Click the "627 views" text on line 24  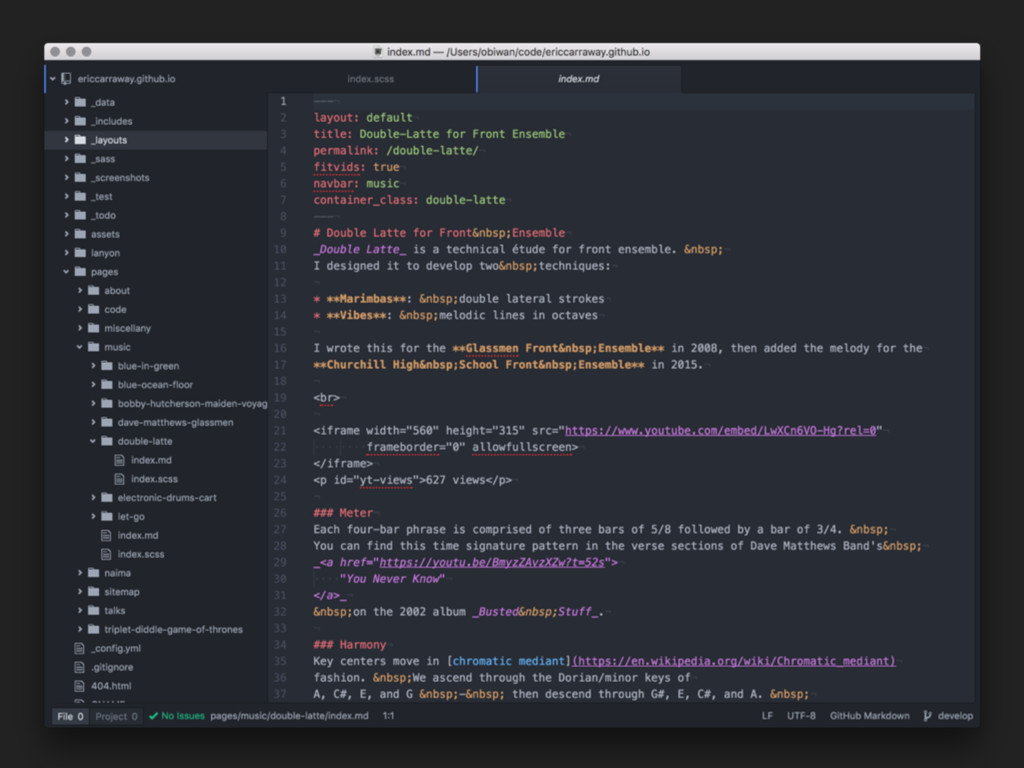click(454, 480)
